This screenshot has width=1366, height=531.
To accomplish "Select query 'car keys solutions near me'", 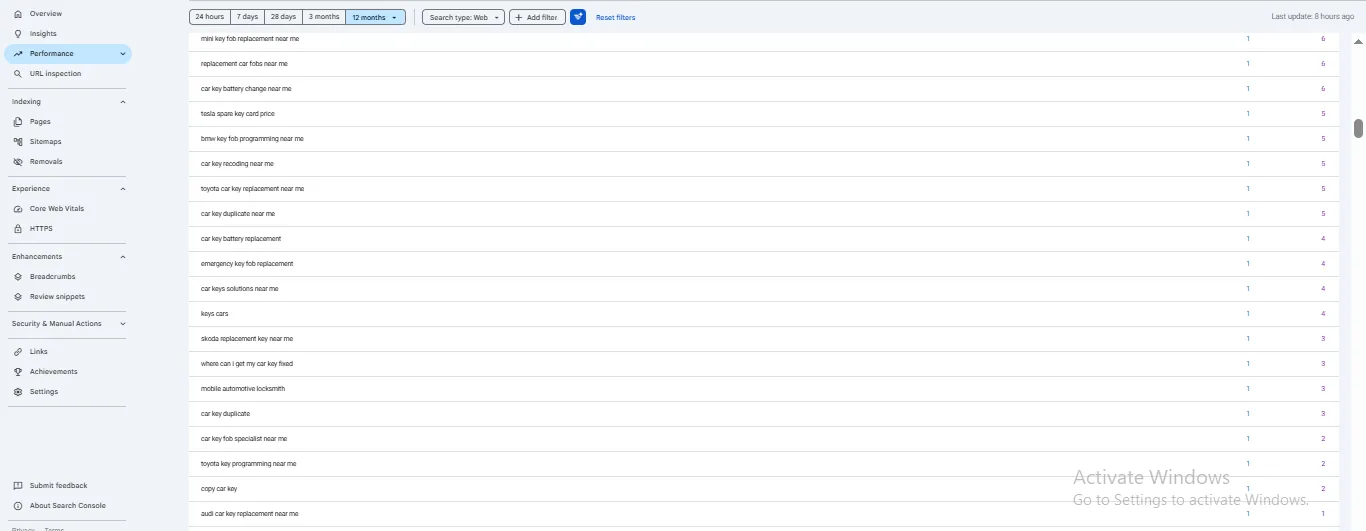I will [x=240, y=289].
